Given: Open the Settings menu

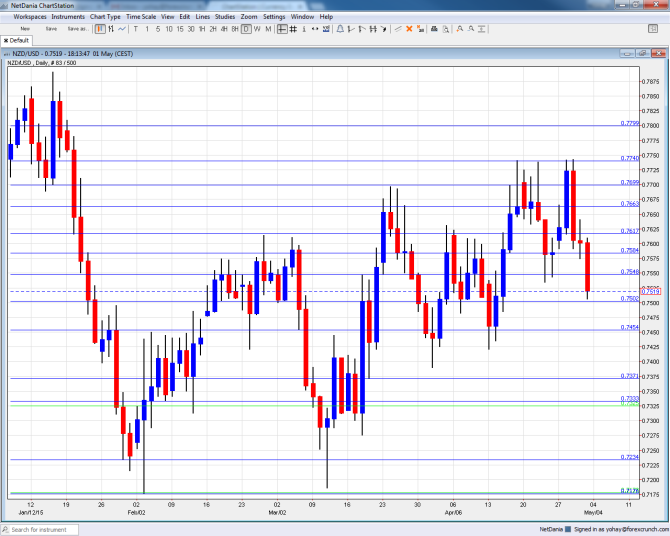Looking at the screenshot, I should (274, 17).
